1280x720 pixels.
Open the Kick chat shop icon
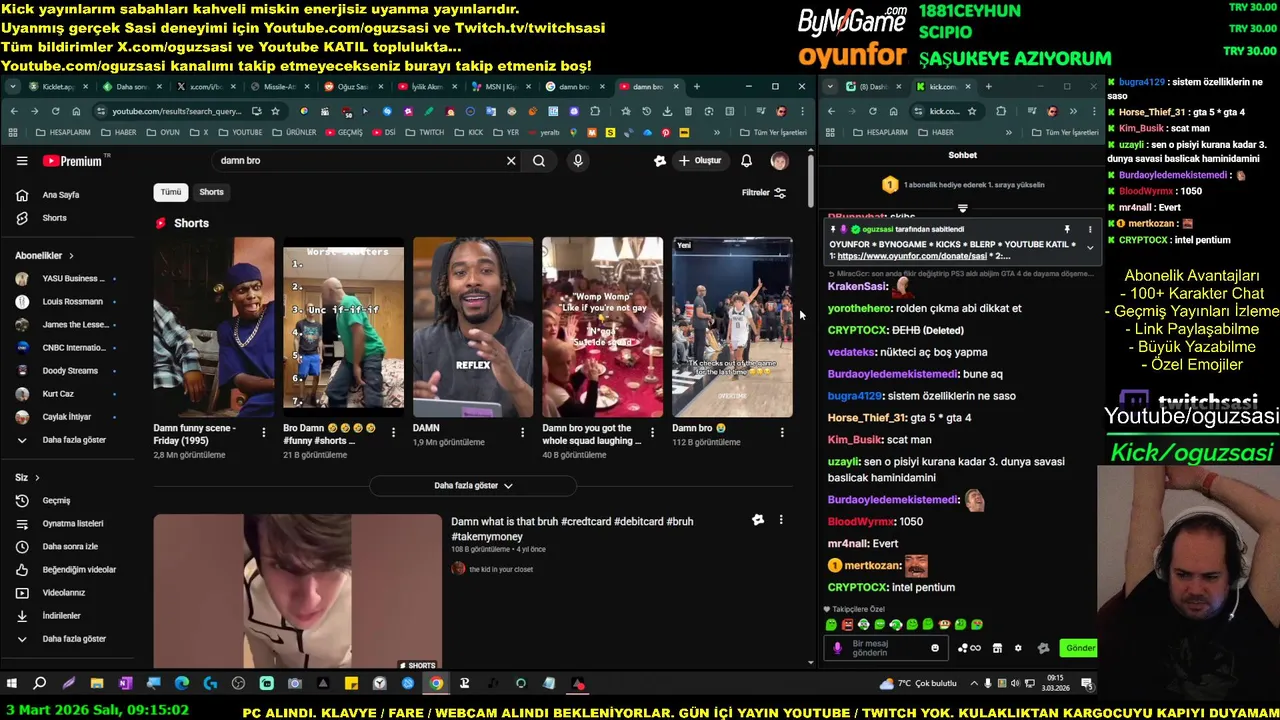click(x=997, y=648)
